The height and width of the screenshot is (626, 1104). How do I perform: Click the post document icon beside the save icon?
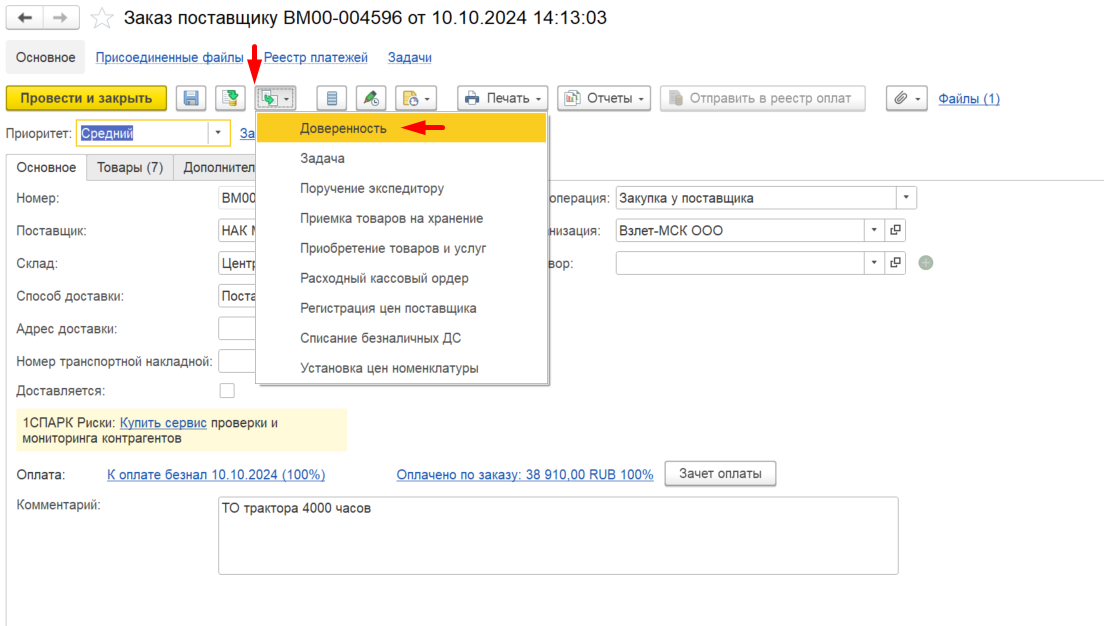pos(230,98)
